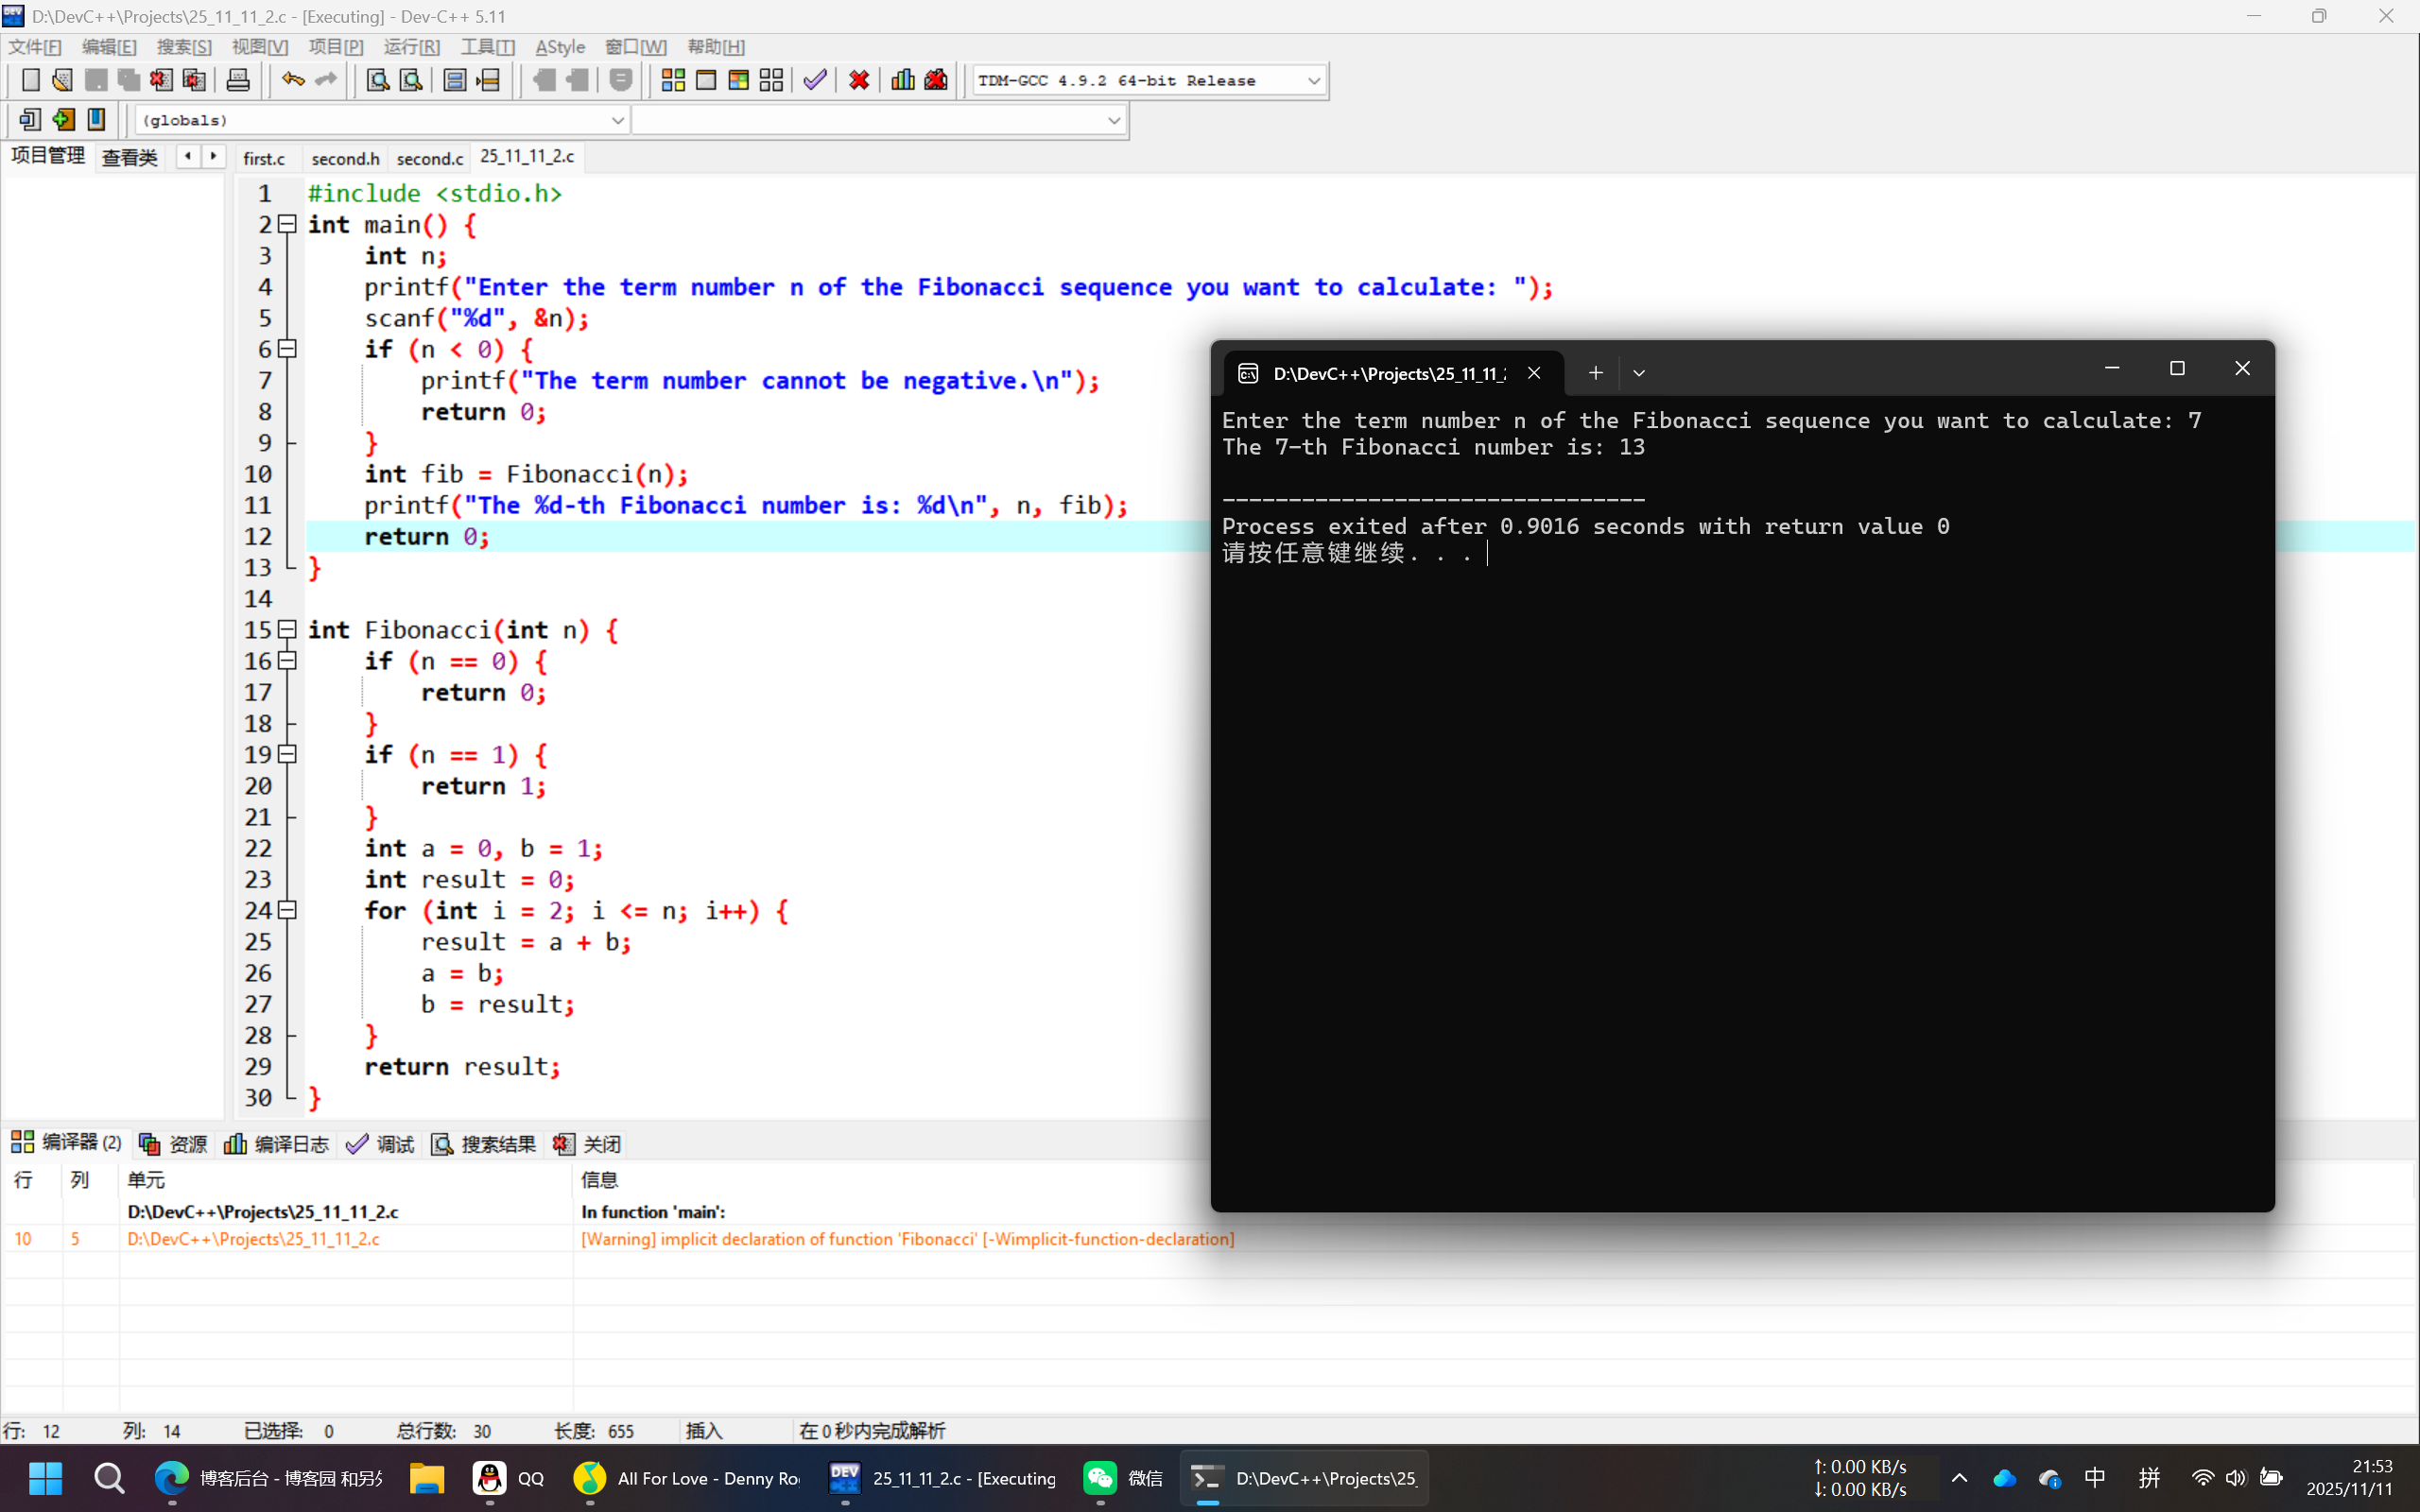Click the New file toolbar icon
This screenshot has height=1512, width=2420.
pos(30,80)
